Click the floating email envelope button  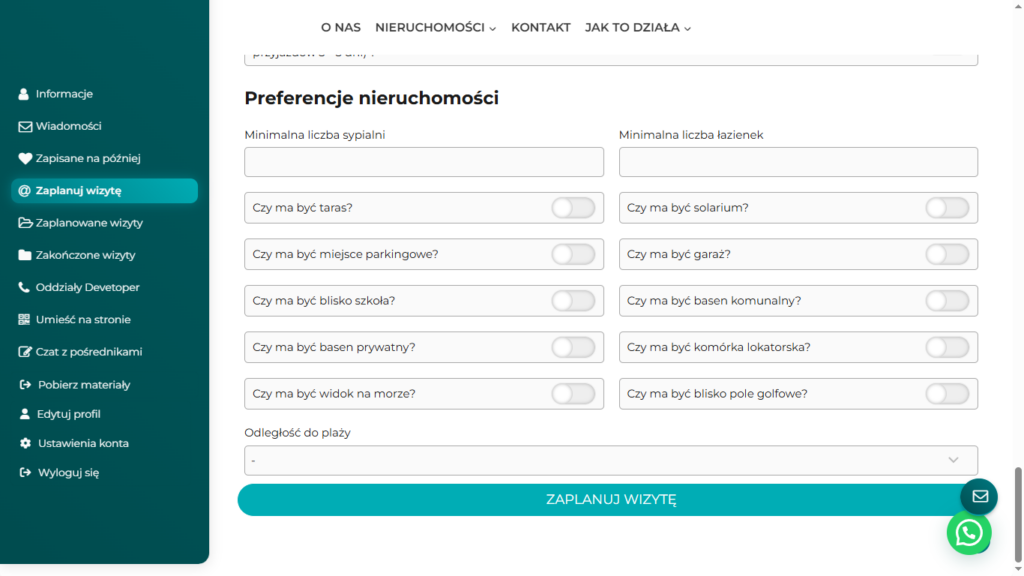(x=979, y=496)
